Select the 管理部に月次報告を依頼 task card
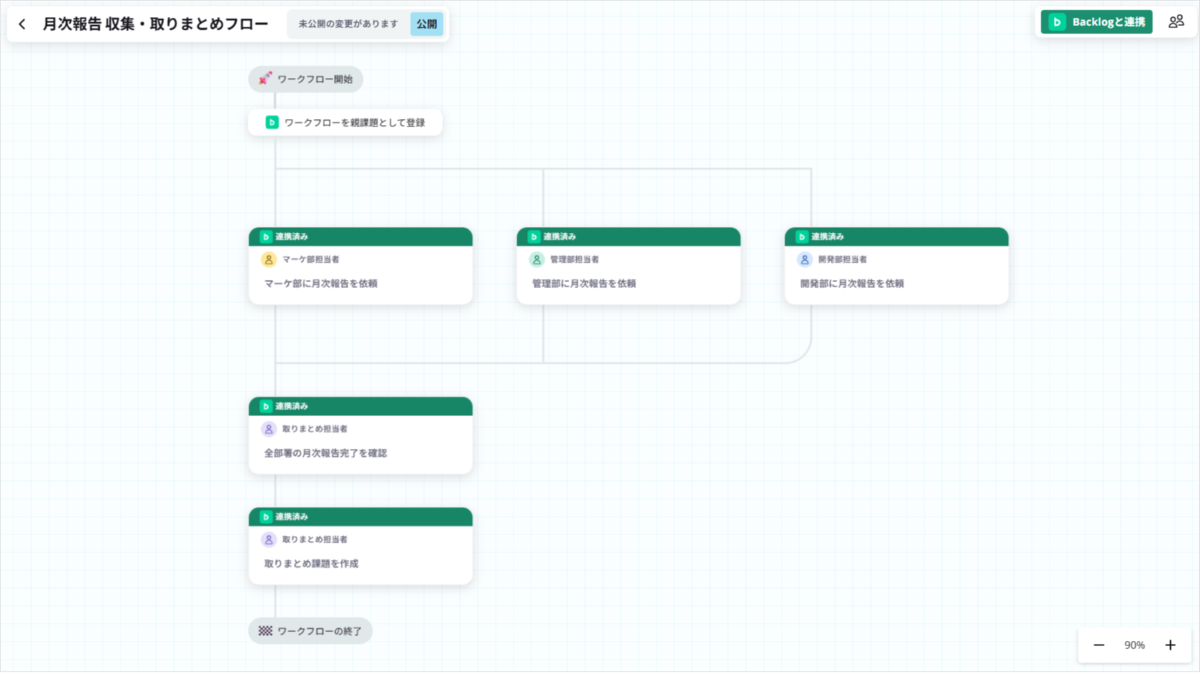Viewport: 1200px width, 673px height. [x=629, y=266]
